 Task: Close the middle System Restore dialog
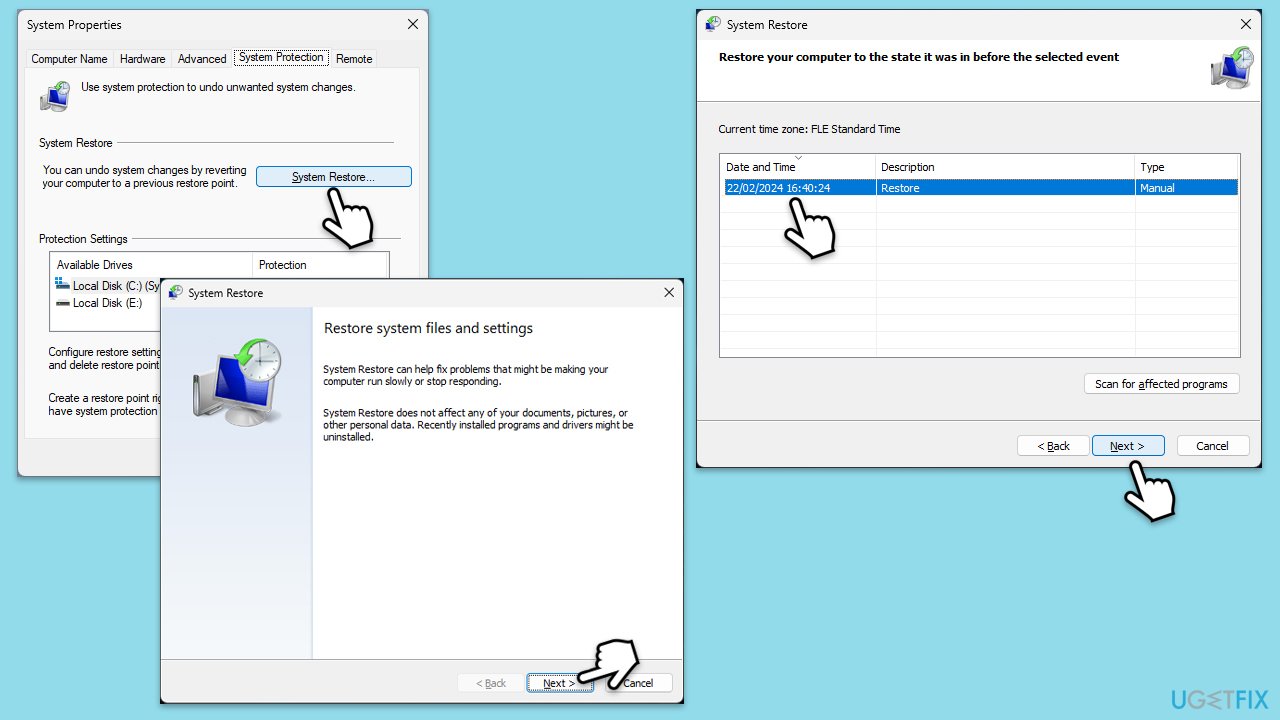tap(669, 293)
